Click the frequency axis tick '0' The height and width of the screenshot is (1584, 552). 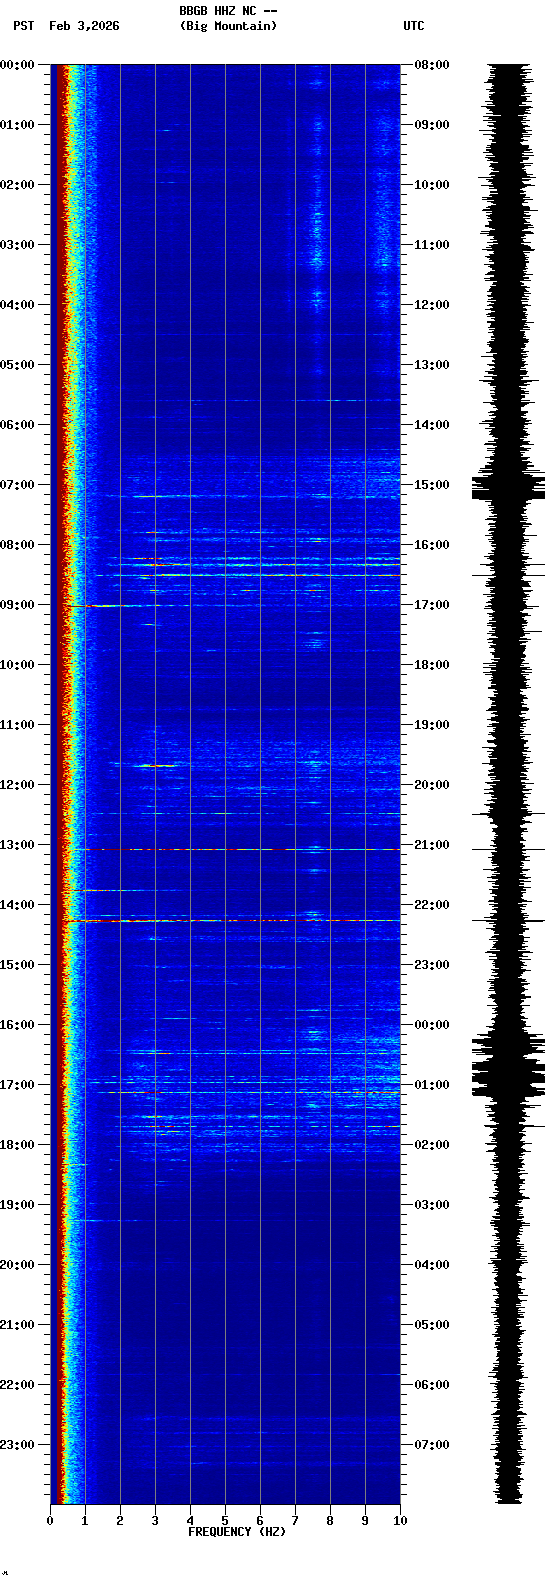[50, 1521]
